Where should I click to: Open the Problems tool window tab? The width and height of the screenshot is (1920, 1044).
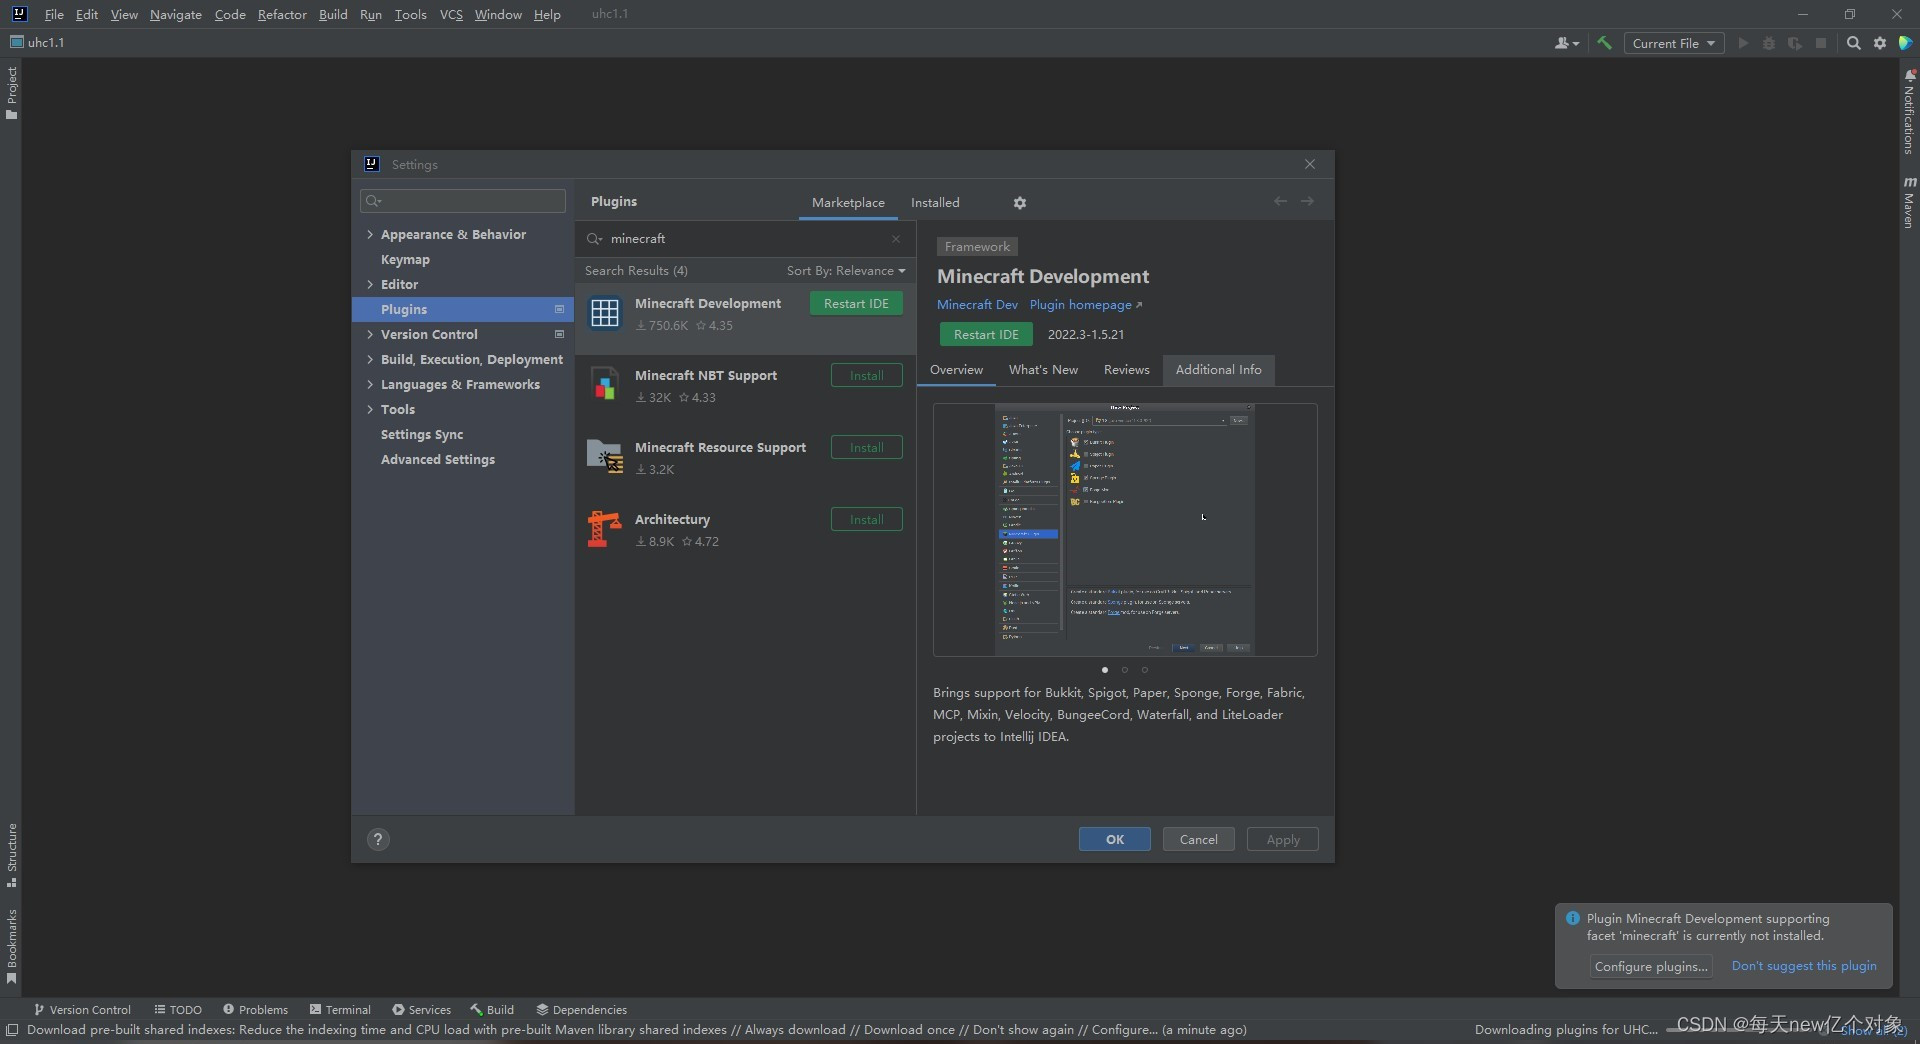[256, 1010]
